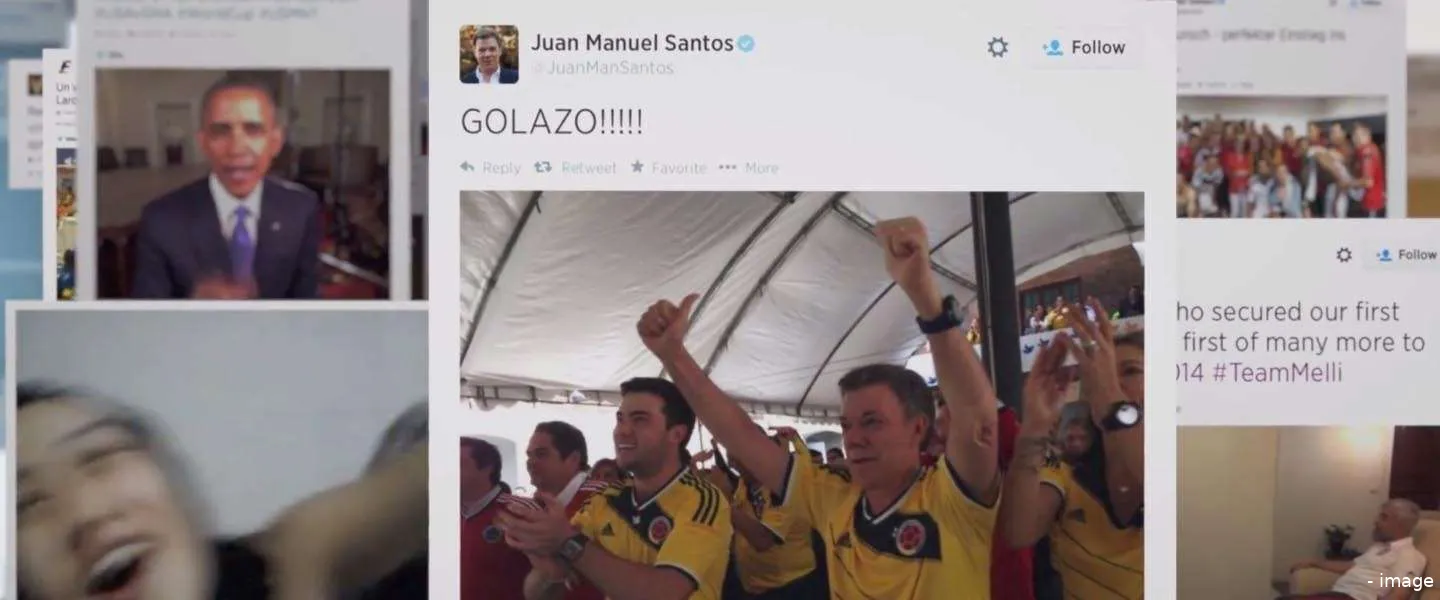The height and width of the screenshot is (600, 1440).
Task: Open the Colombia fans celebration photo
Action: 802,396
